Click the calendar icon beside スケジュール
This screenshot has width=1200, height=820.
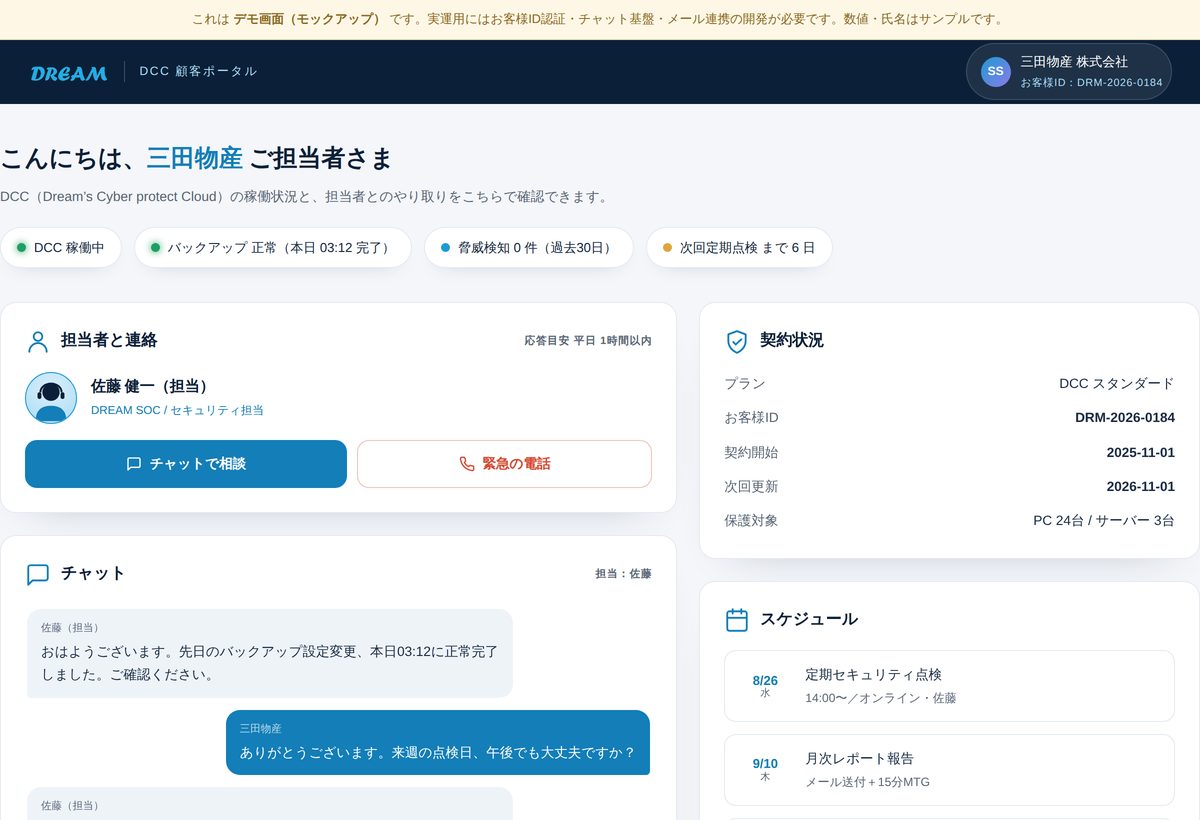pyautogui.click(x=736, y=620)
